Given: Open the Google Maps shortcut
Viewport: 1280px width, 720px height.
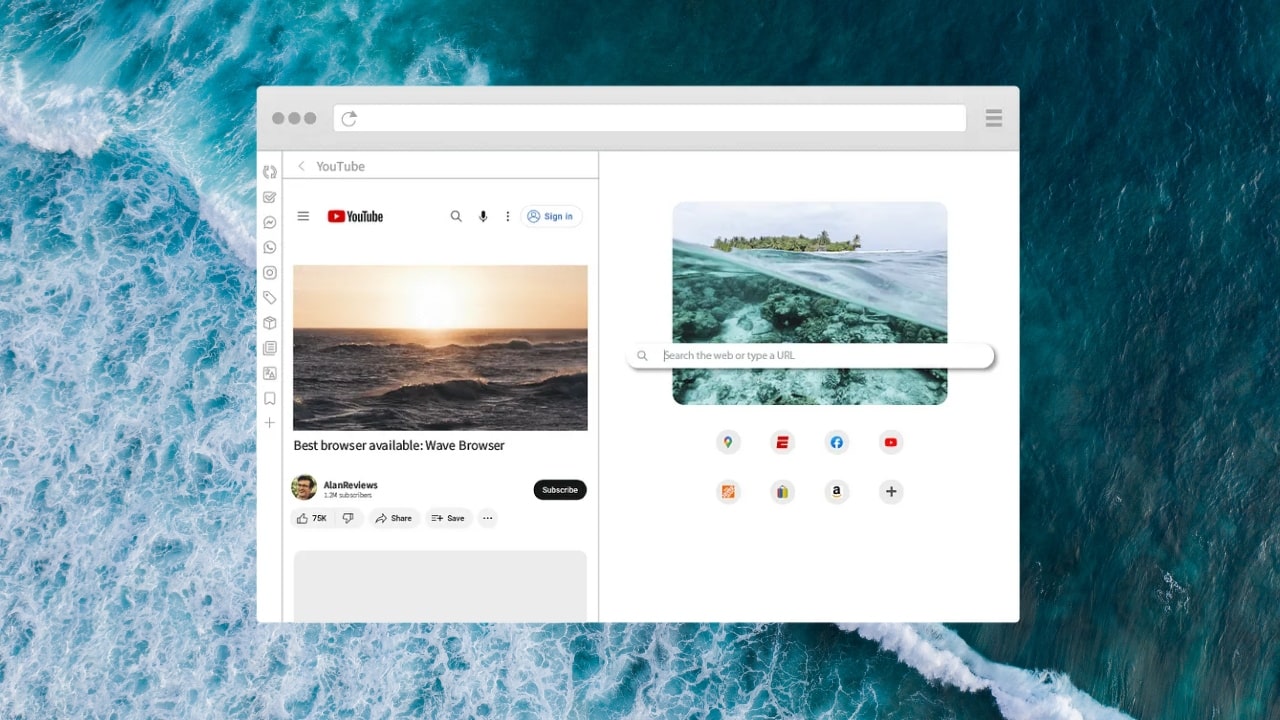Looking at the screenshot, I should tap(728, 442).
